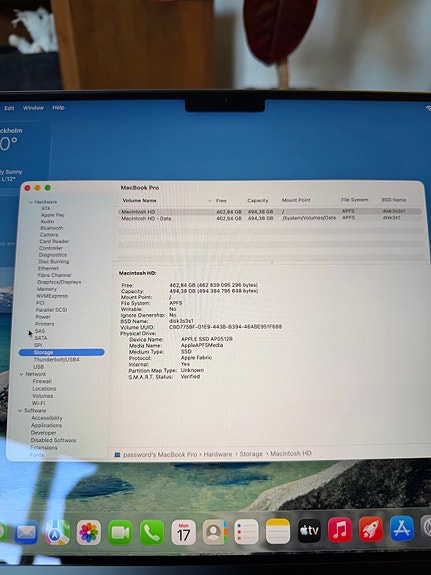Open the Apple TV app in Dock
This screenshot has width=431, height=575.
click(309, 530)
